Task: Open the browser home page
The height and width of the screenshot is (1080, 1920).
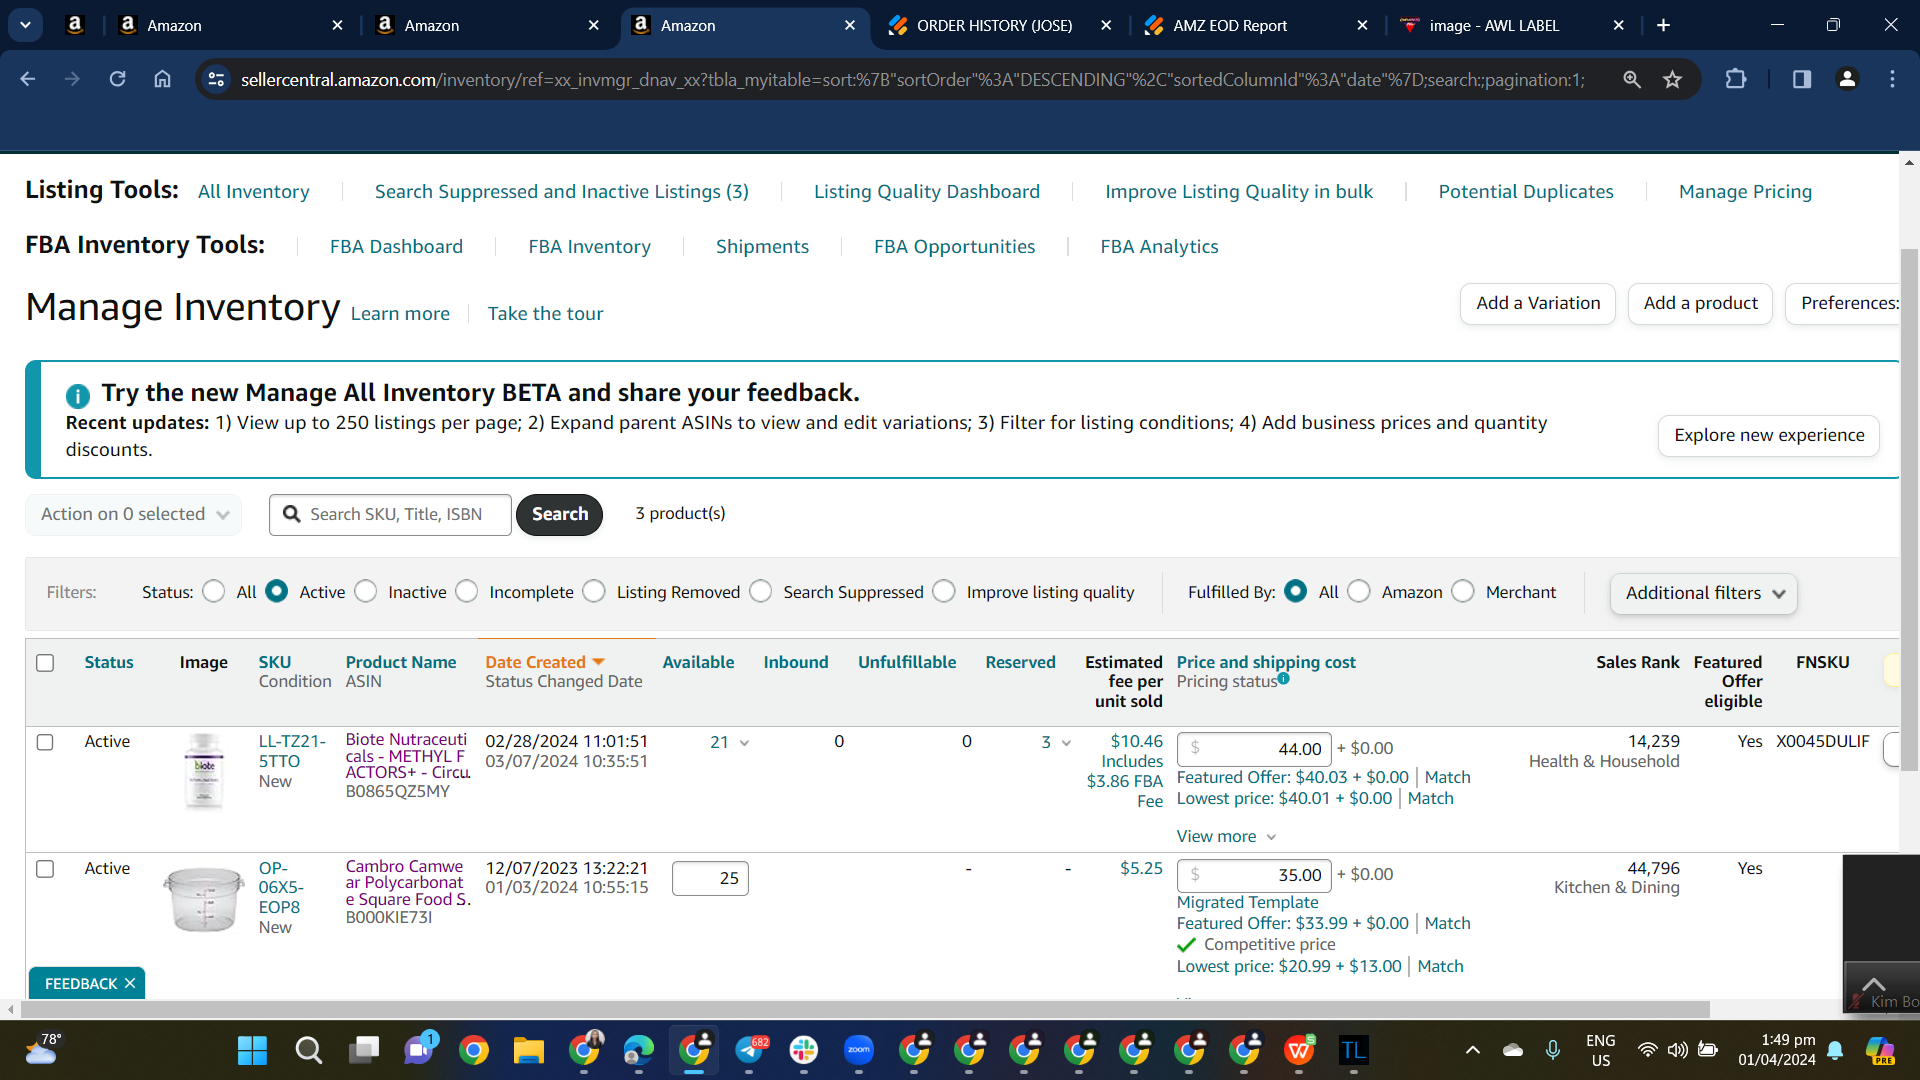Action: 162,79
